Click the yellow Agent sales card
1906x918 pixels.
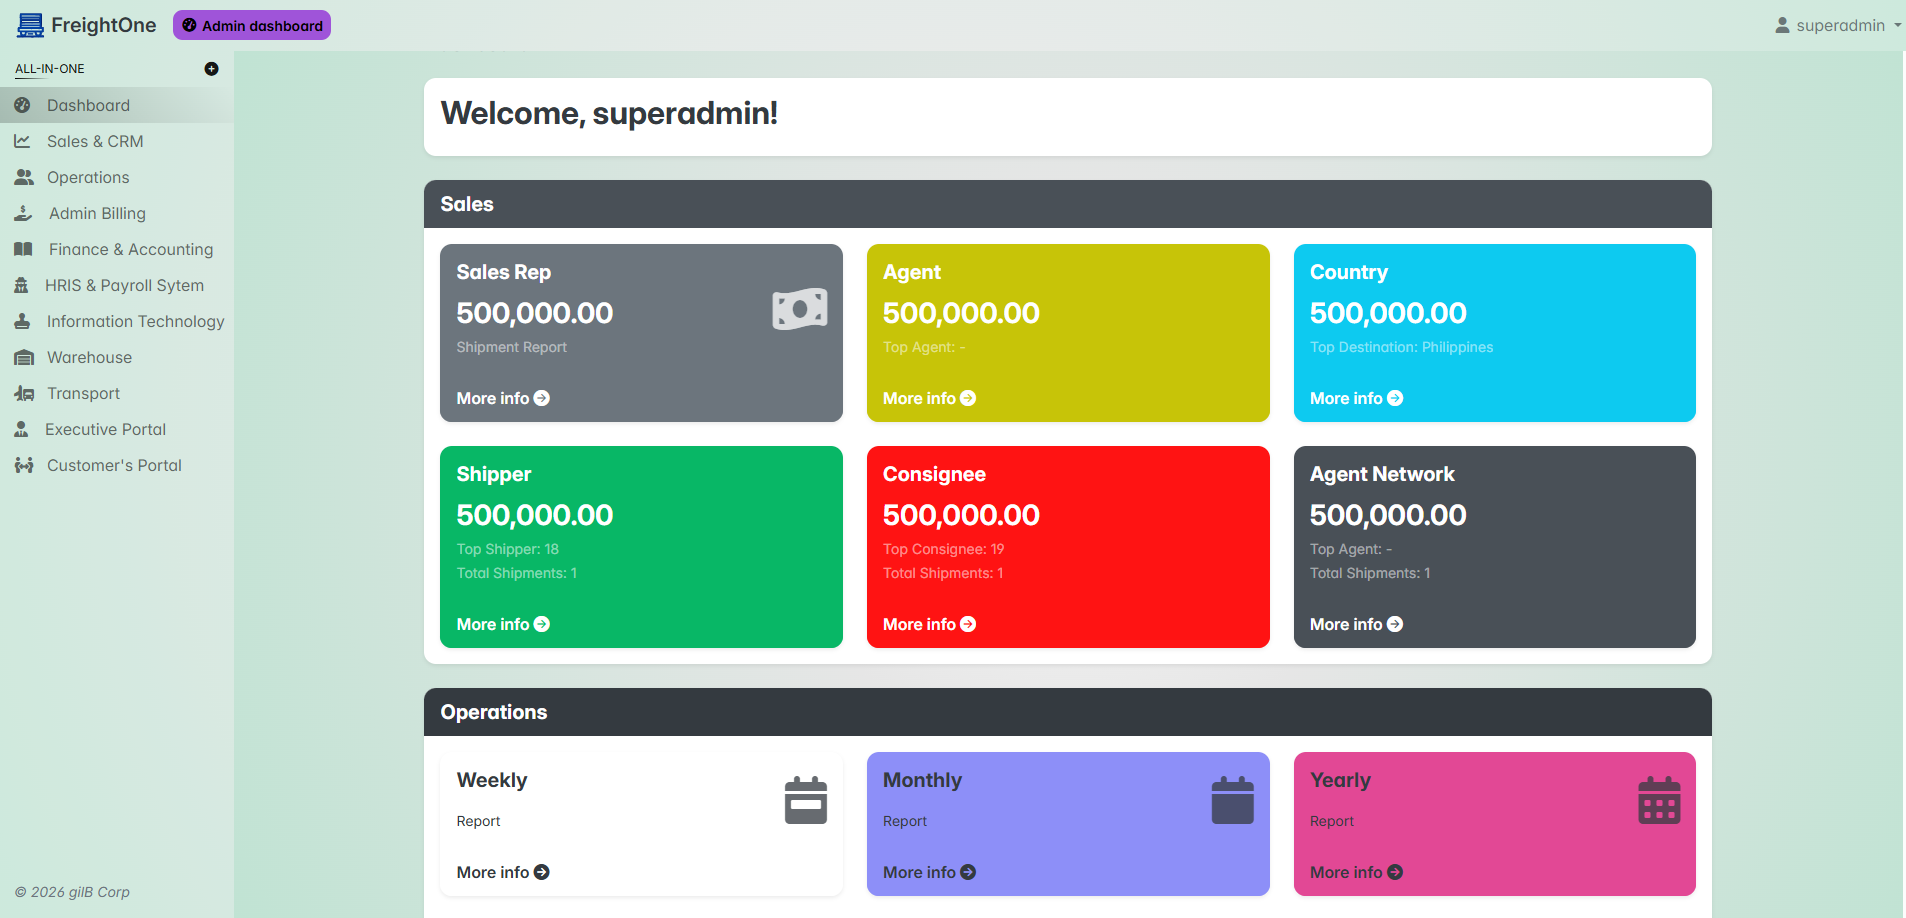(1067, 332)
